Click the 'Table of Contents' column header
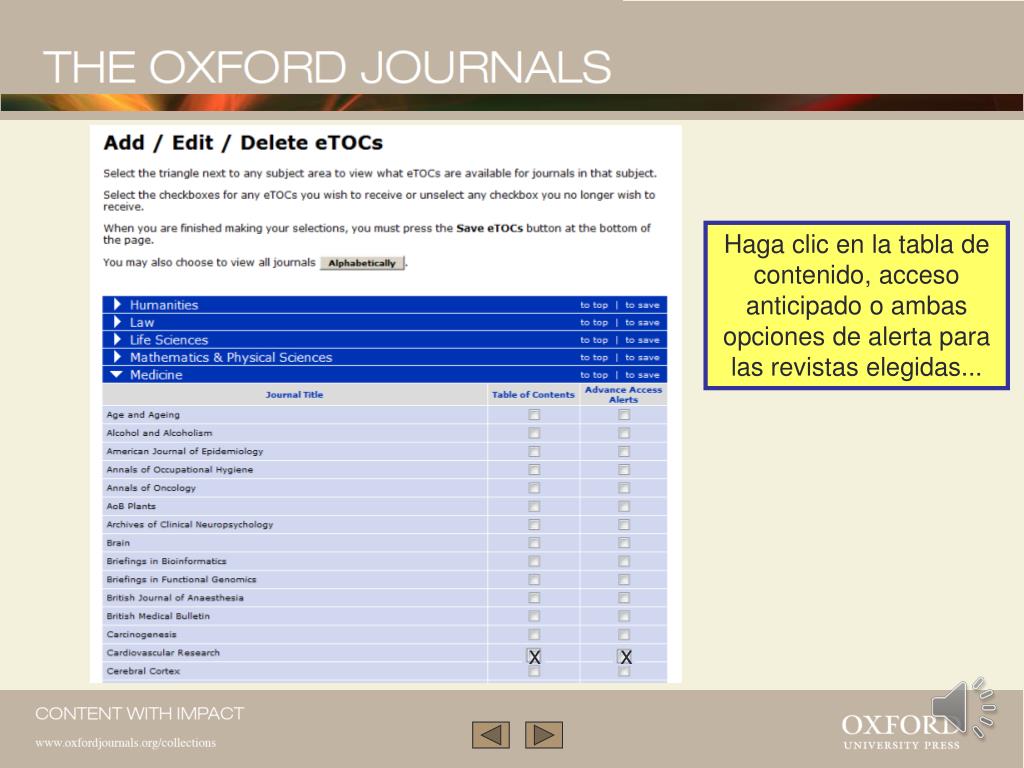This screenshot has height=768, width=1024. click(x=533, y=395)
